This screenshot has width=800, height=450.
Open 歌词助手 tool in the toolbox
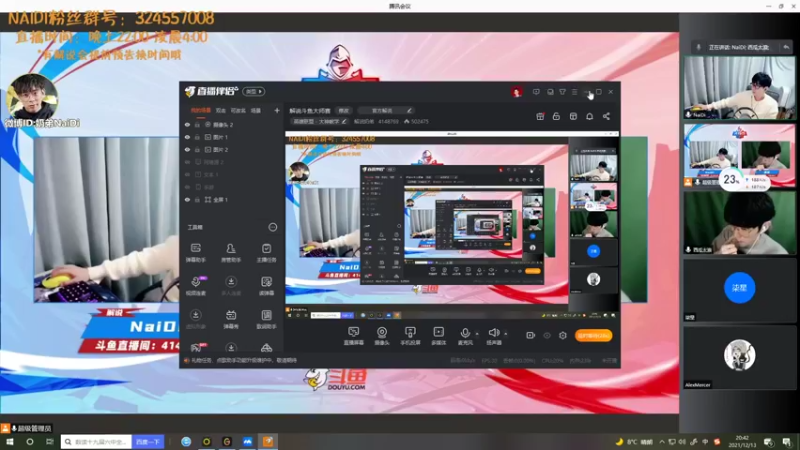click(x=266, y=319)
